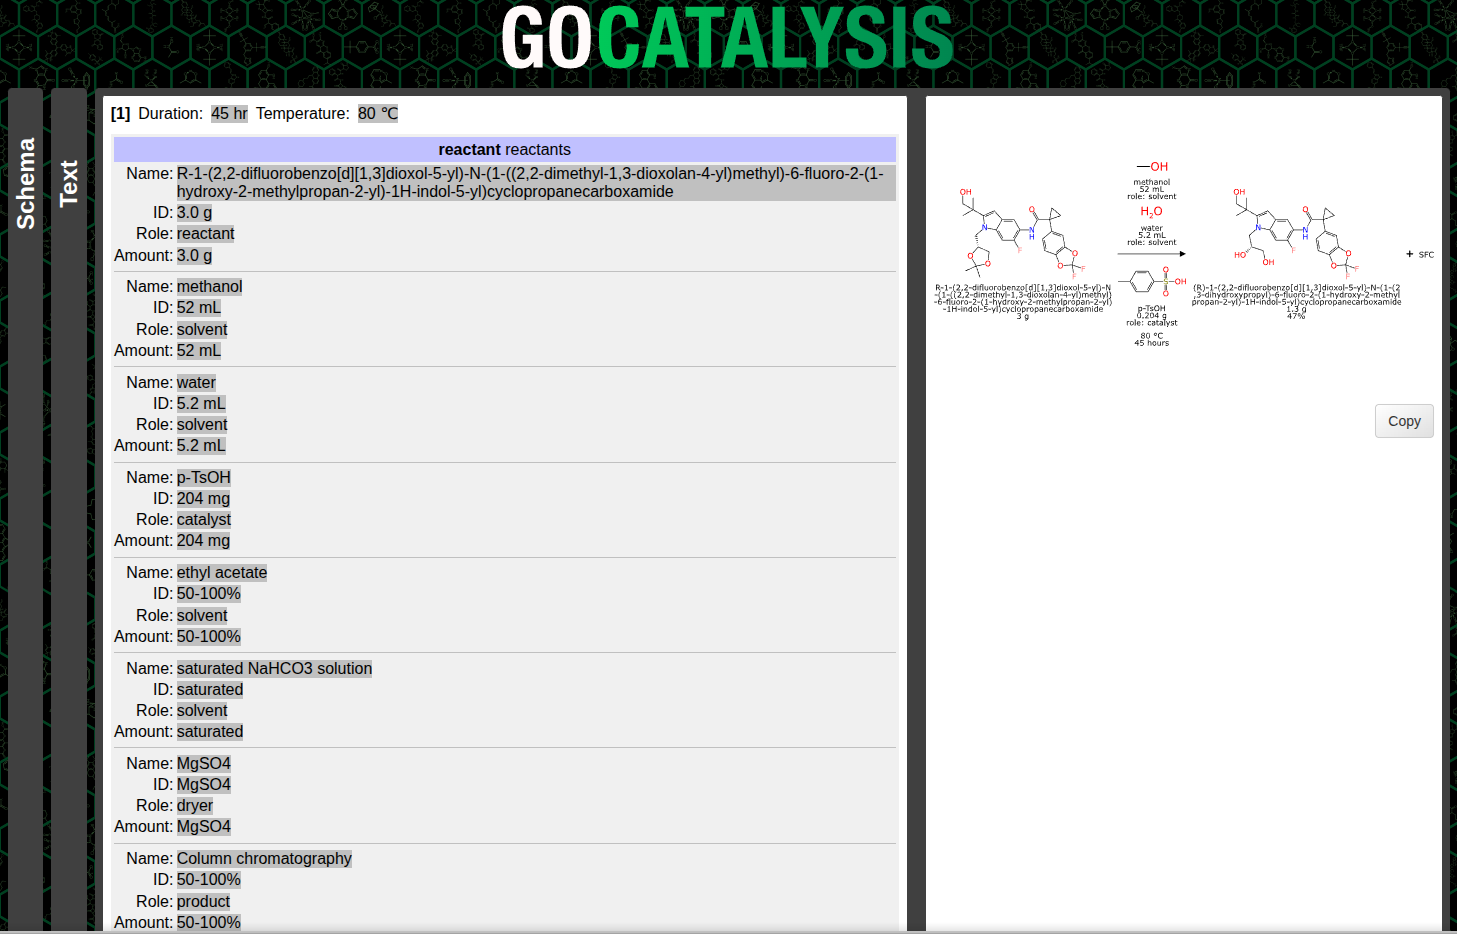Image resolution: width=1457 pixels, height=934 pixels.
Task: Open the Schema side tab
Action: (x=26, y=184)
